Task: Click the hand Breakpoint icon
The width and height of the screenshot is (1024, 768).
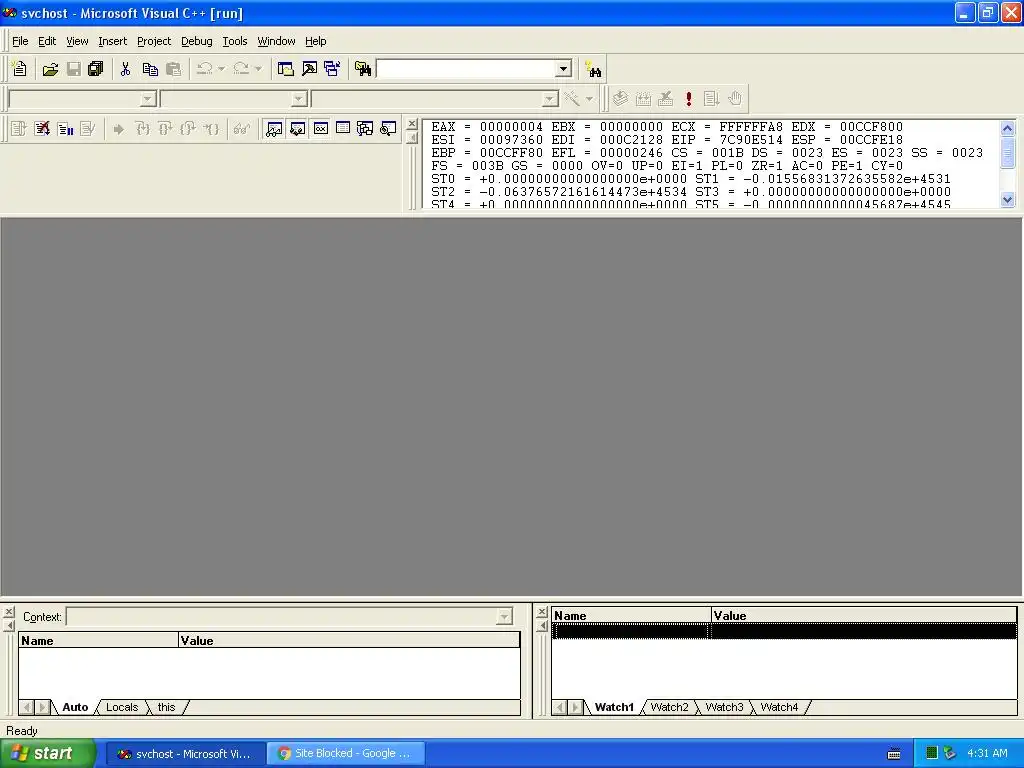Action: tap(735, 99)
